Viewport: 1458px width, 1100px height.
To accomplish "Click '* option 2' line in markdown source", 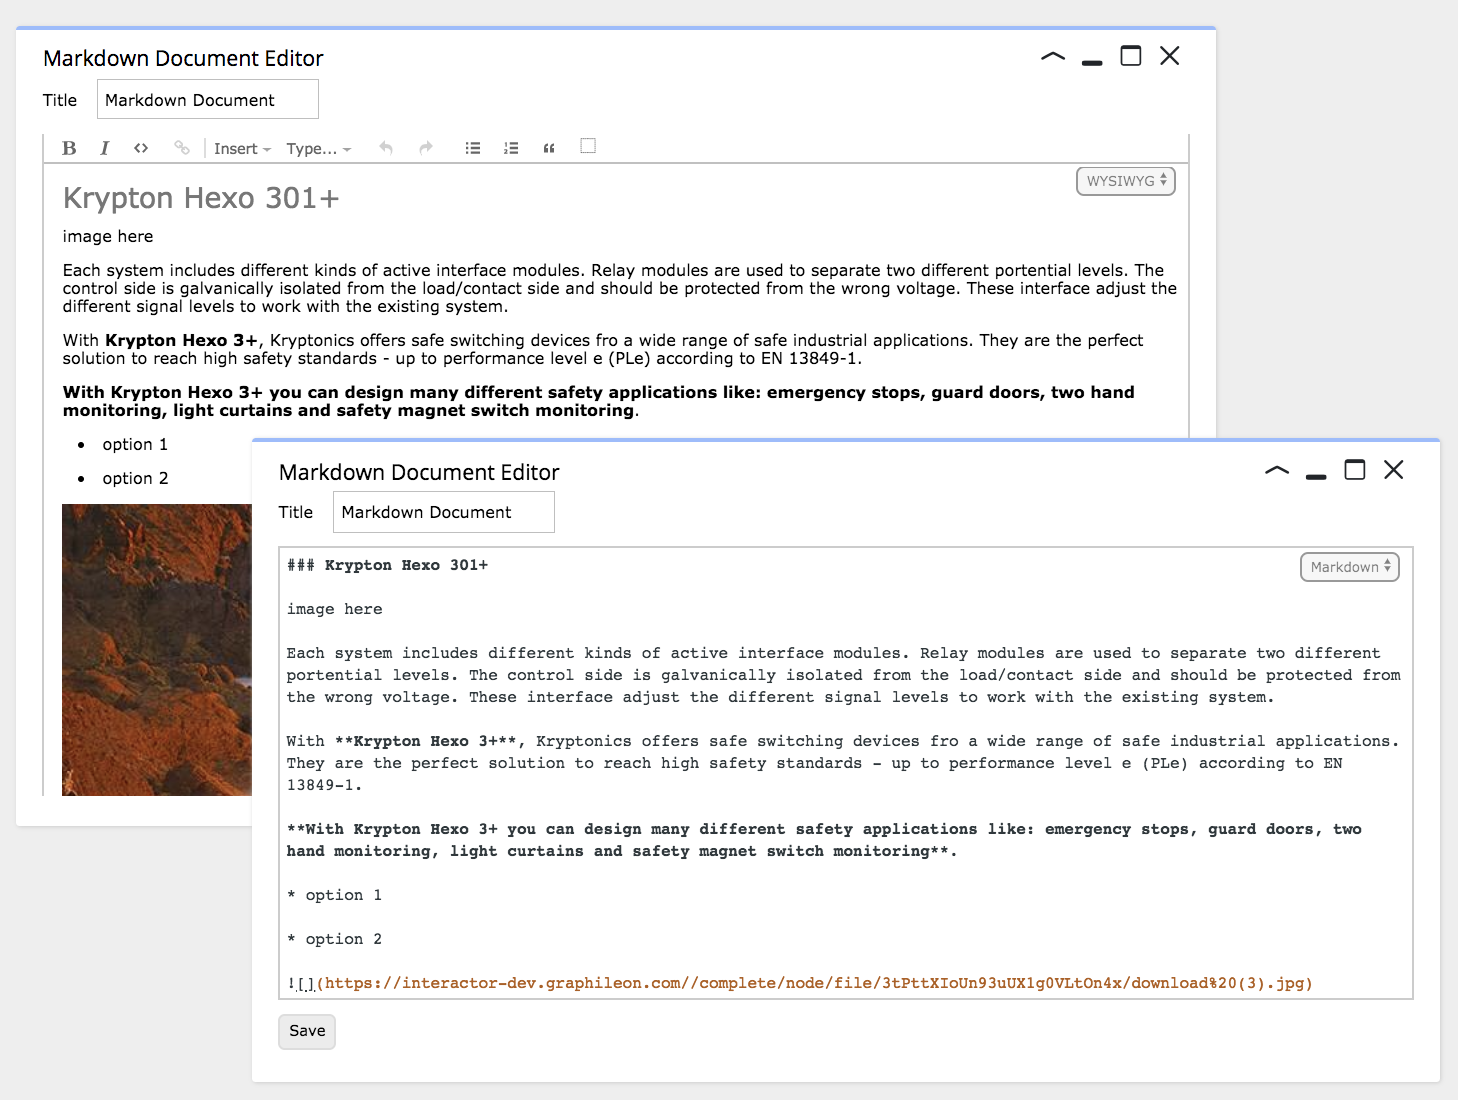I will click(x=334, y=939).
